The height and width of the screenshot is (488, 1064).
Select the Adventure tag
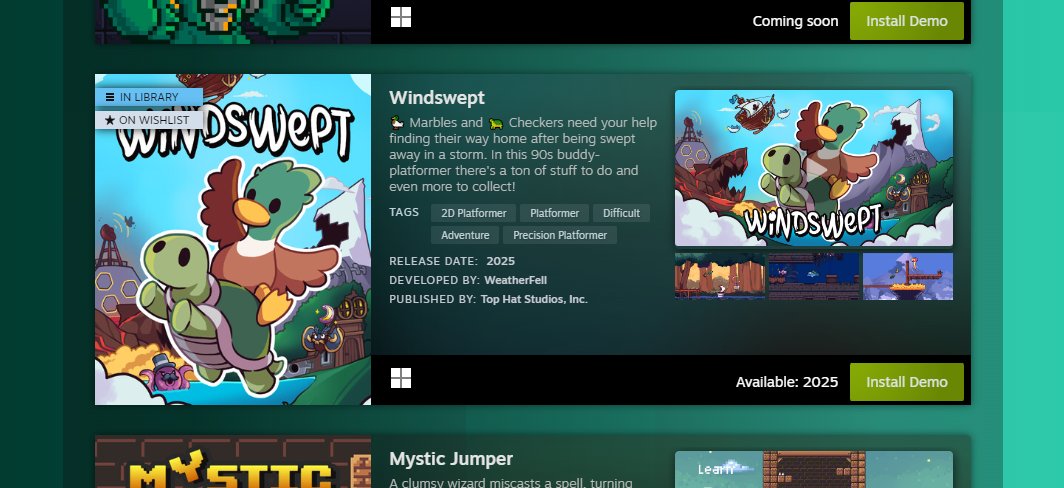point(465,236)
